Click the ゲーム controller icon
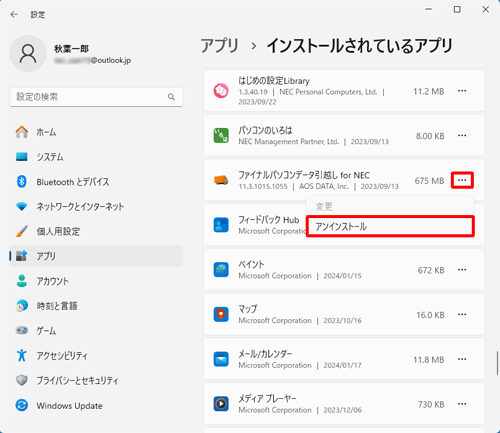The height and width of the screenshot is (433, 500). point(22,330)
